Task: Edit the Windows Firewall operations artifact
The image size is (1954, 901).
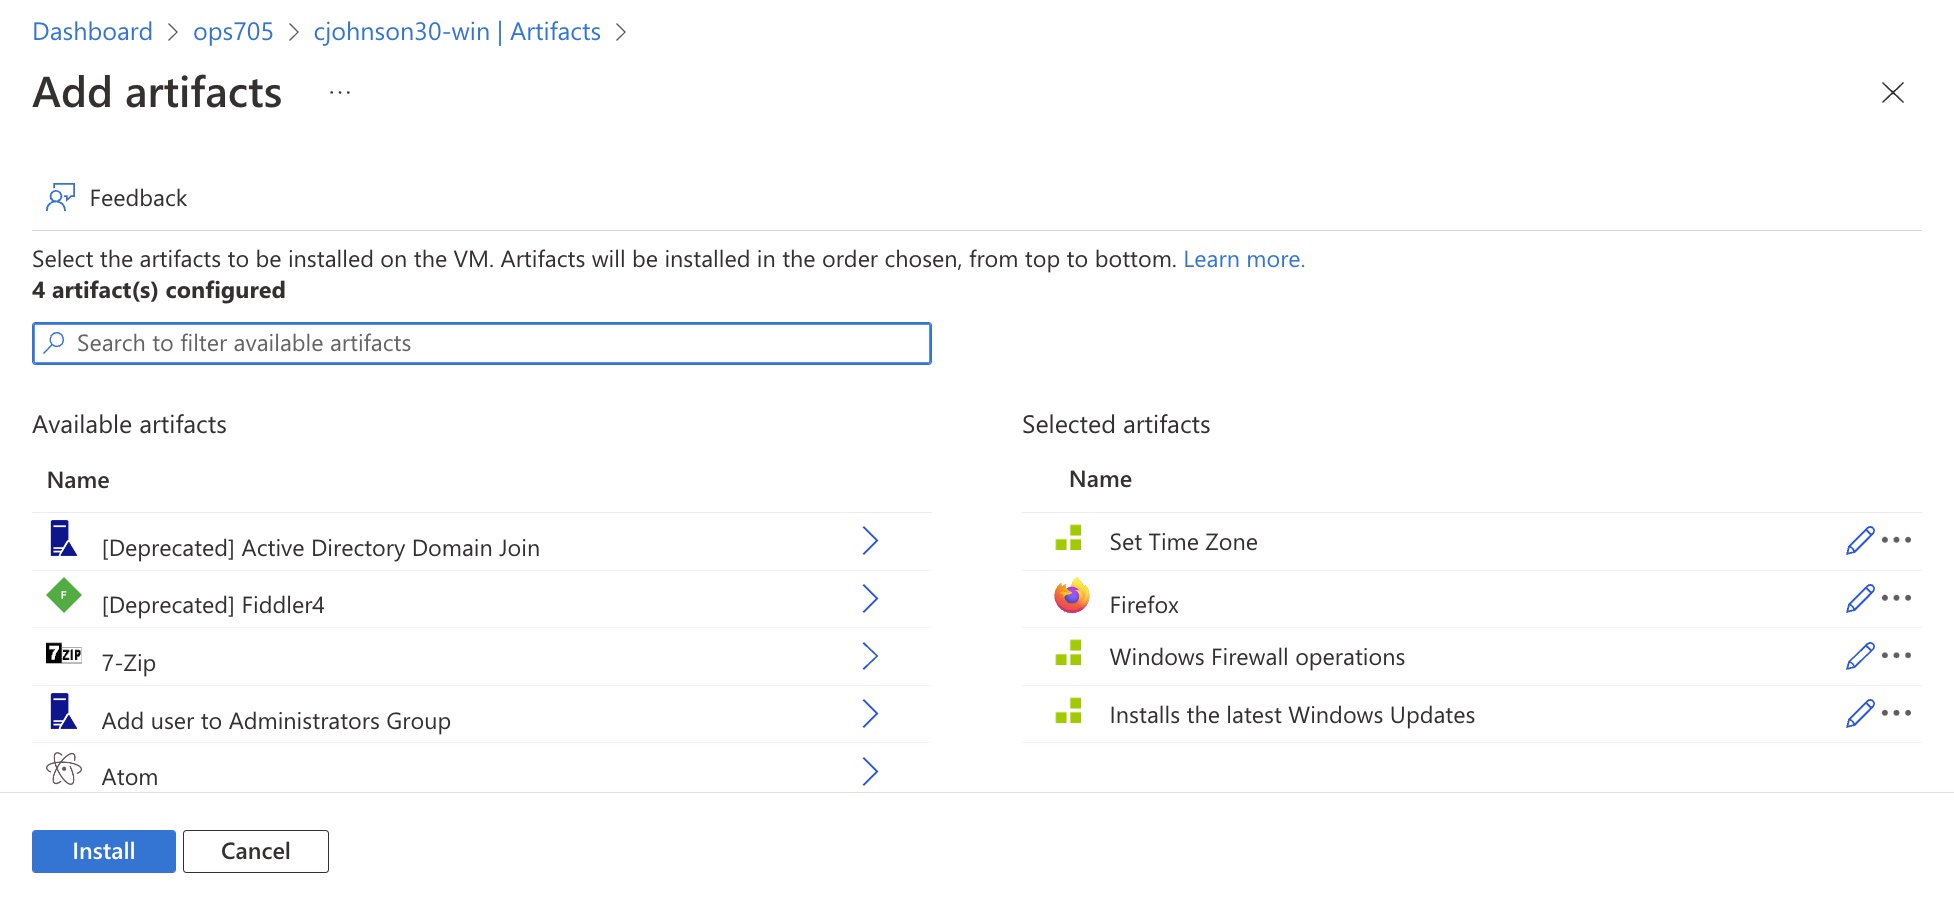Action: (x=1858, y=655)
